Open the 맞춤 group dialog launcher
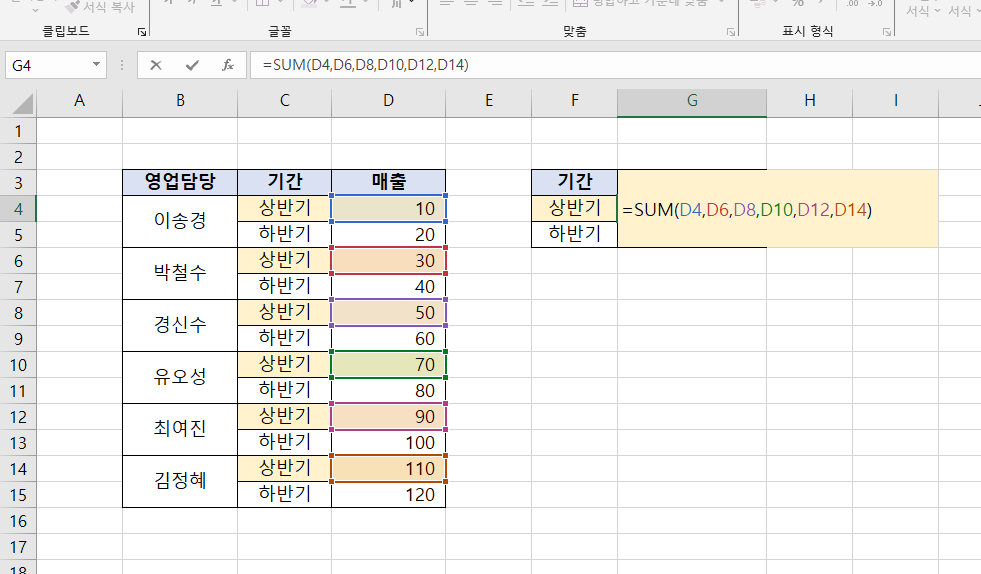981x574 pixels. (730, 32)
